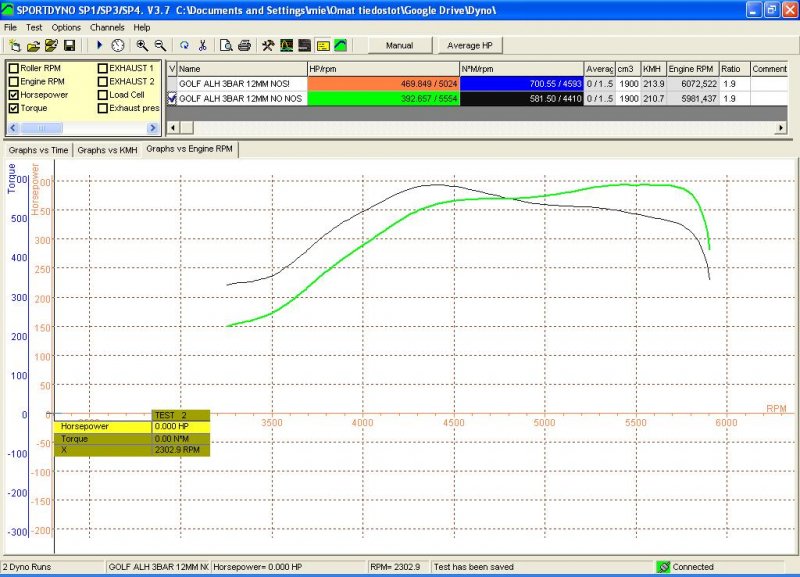Click the Print (printer) toolbar icon

[244, 46]
